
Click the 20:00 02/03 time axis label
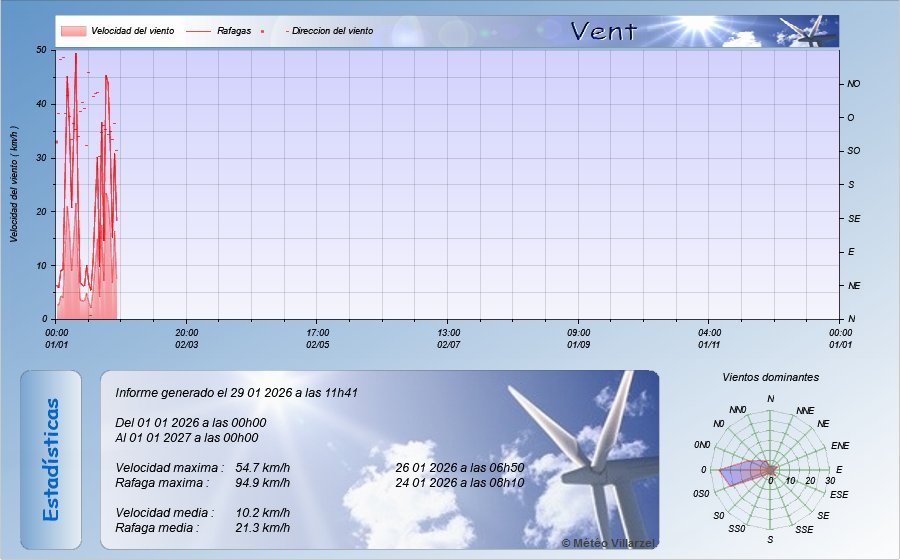187,338
